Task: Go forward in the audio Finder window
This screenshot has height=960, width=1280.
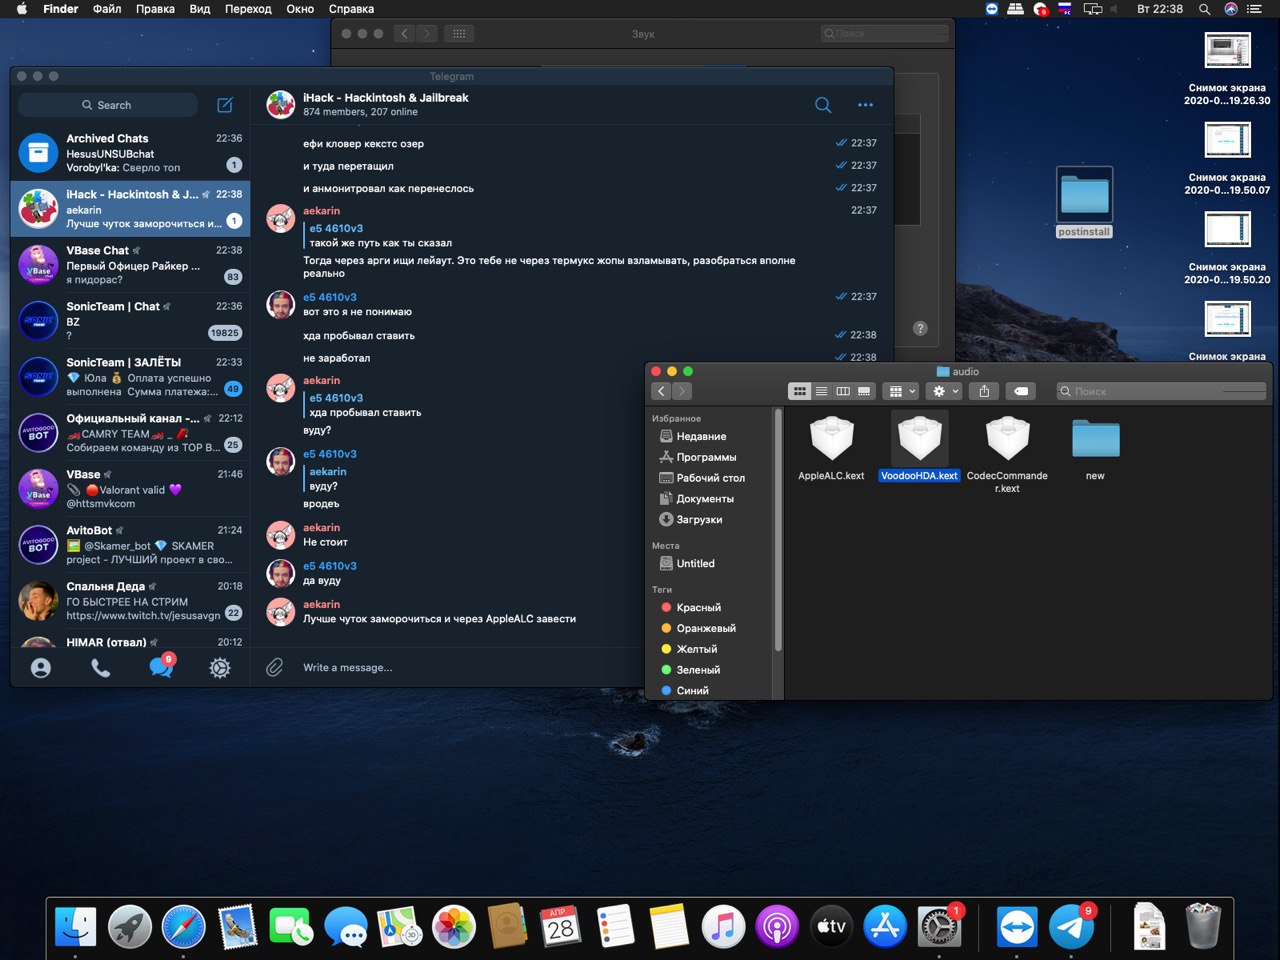Action: (681, 391)
